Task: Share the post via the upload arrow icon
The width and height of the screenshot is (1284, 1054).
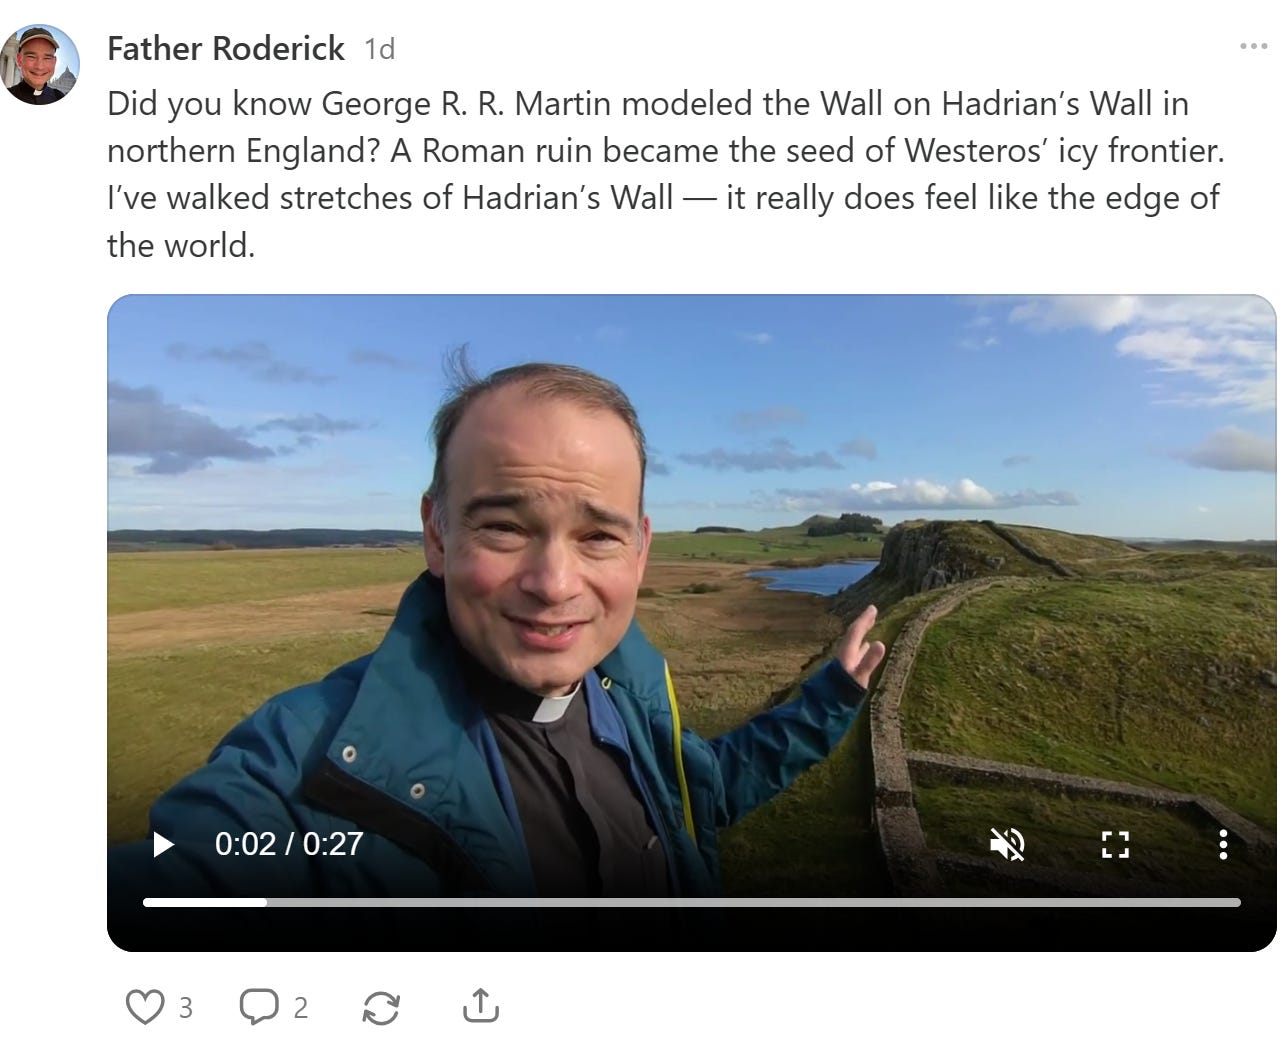Action: [481, 1006]
